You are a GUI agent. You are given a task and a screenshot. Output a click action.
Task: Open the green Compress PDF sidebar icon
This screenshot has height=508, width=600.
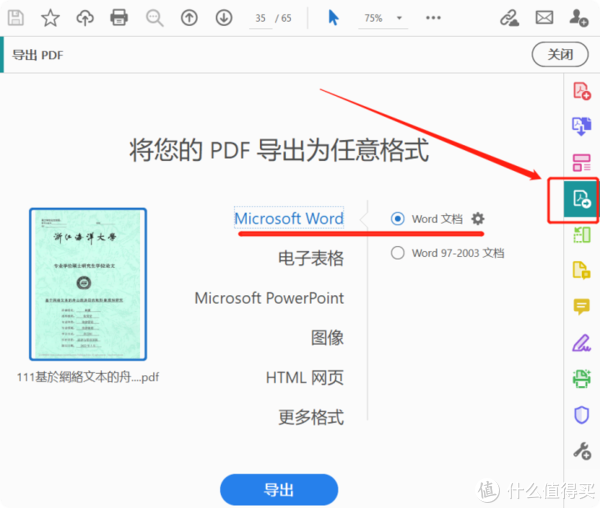coord(582,234)
